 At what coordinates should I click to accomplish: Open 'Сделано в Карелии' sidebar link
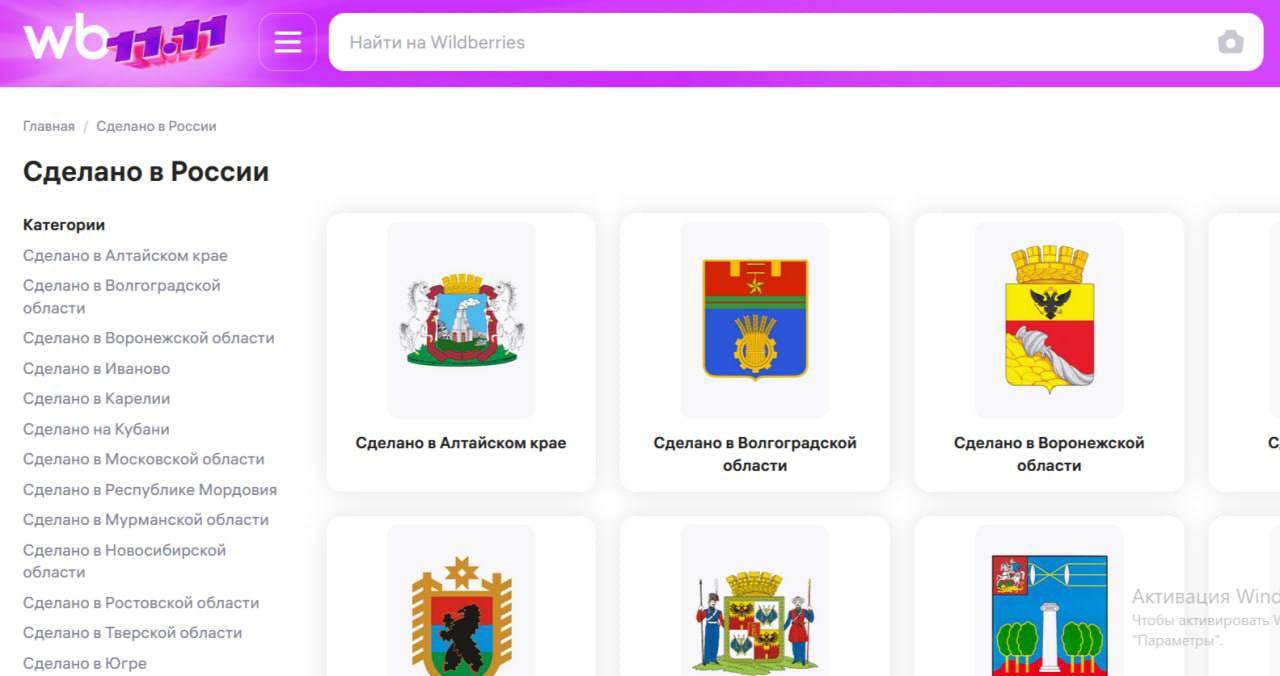pyautogui.click(x=96, y=399)
